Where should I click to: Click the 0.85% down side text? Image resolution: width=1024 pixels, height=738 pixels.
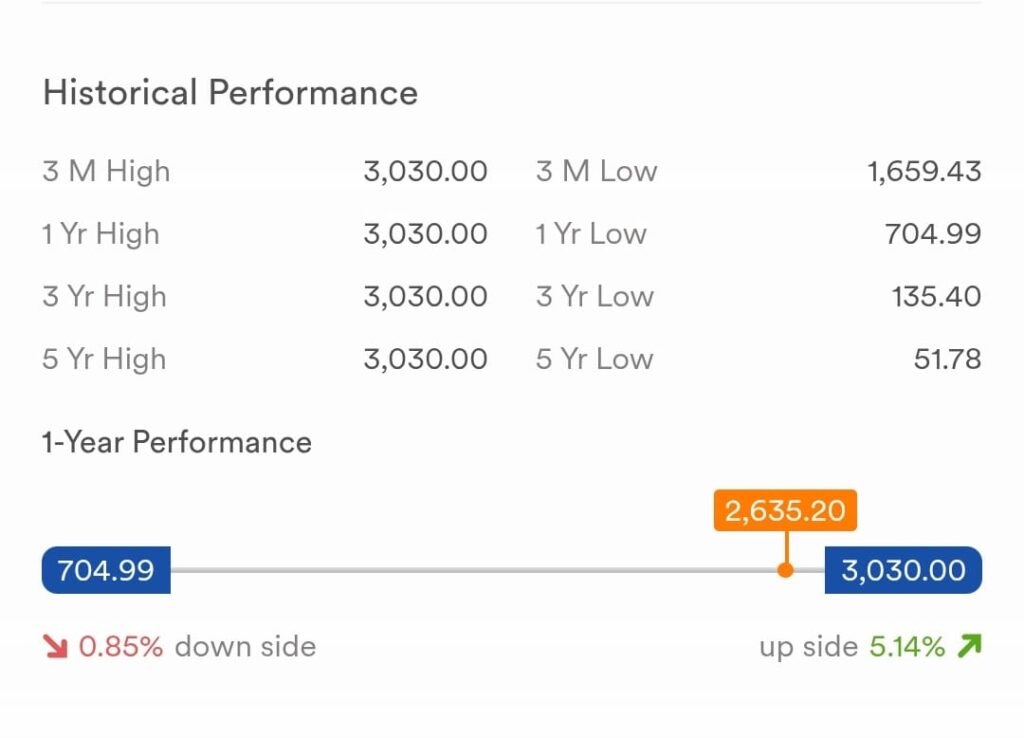197,647
